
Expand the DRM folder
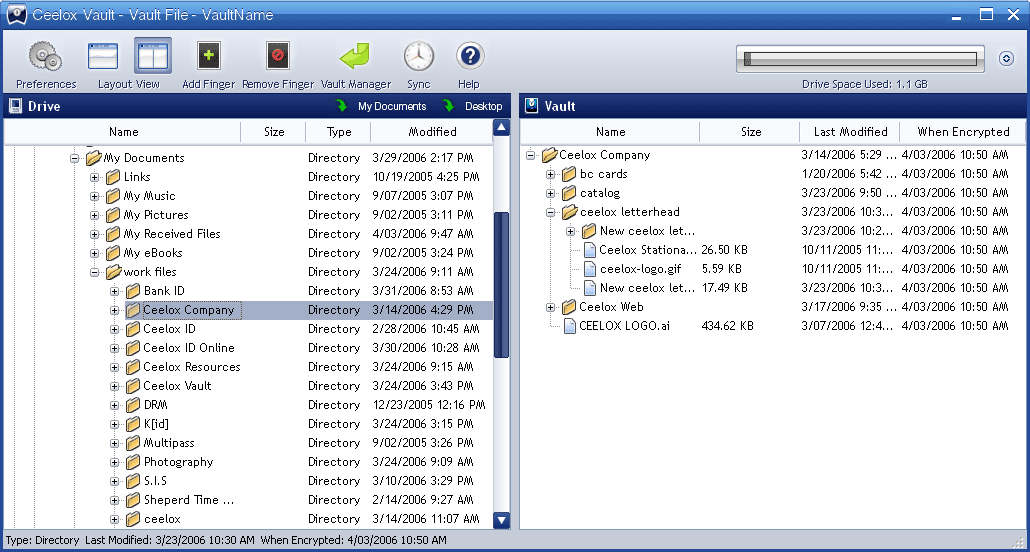pos(115,405)
